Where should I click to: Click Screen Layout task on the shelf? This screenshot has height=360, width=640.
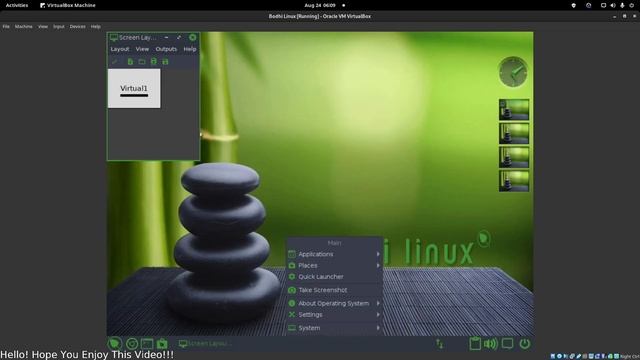(x=205, y=344)
